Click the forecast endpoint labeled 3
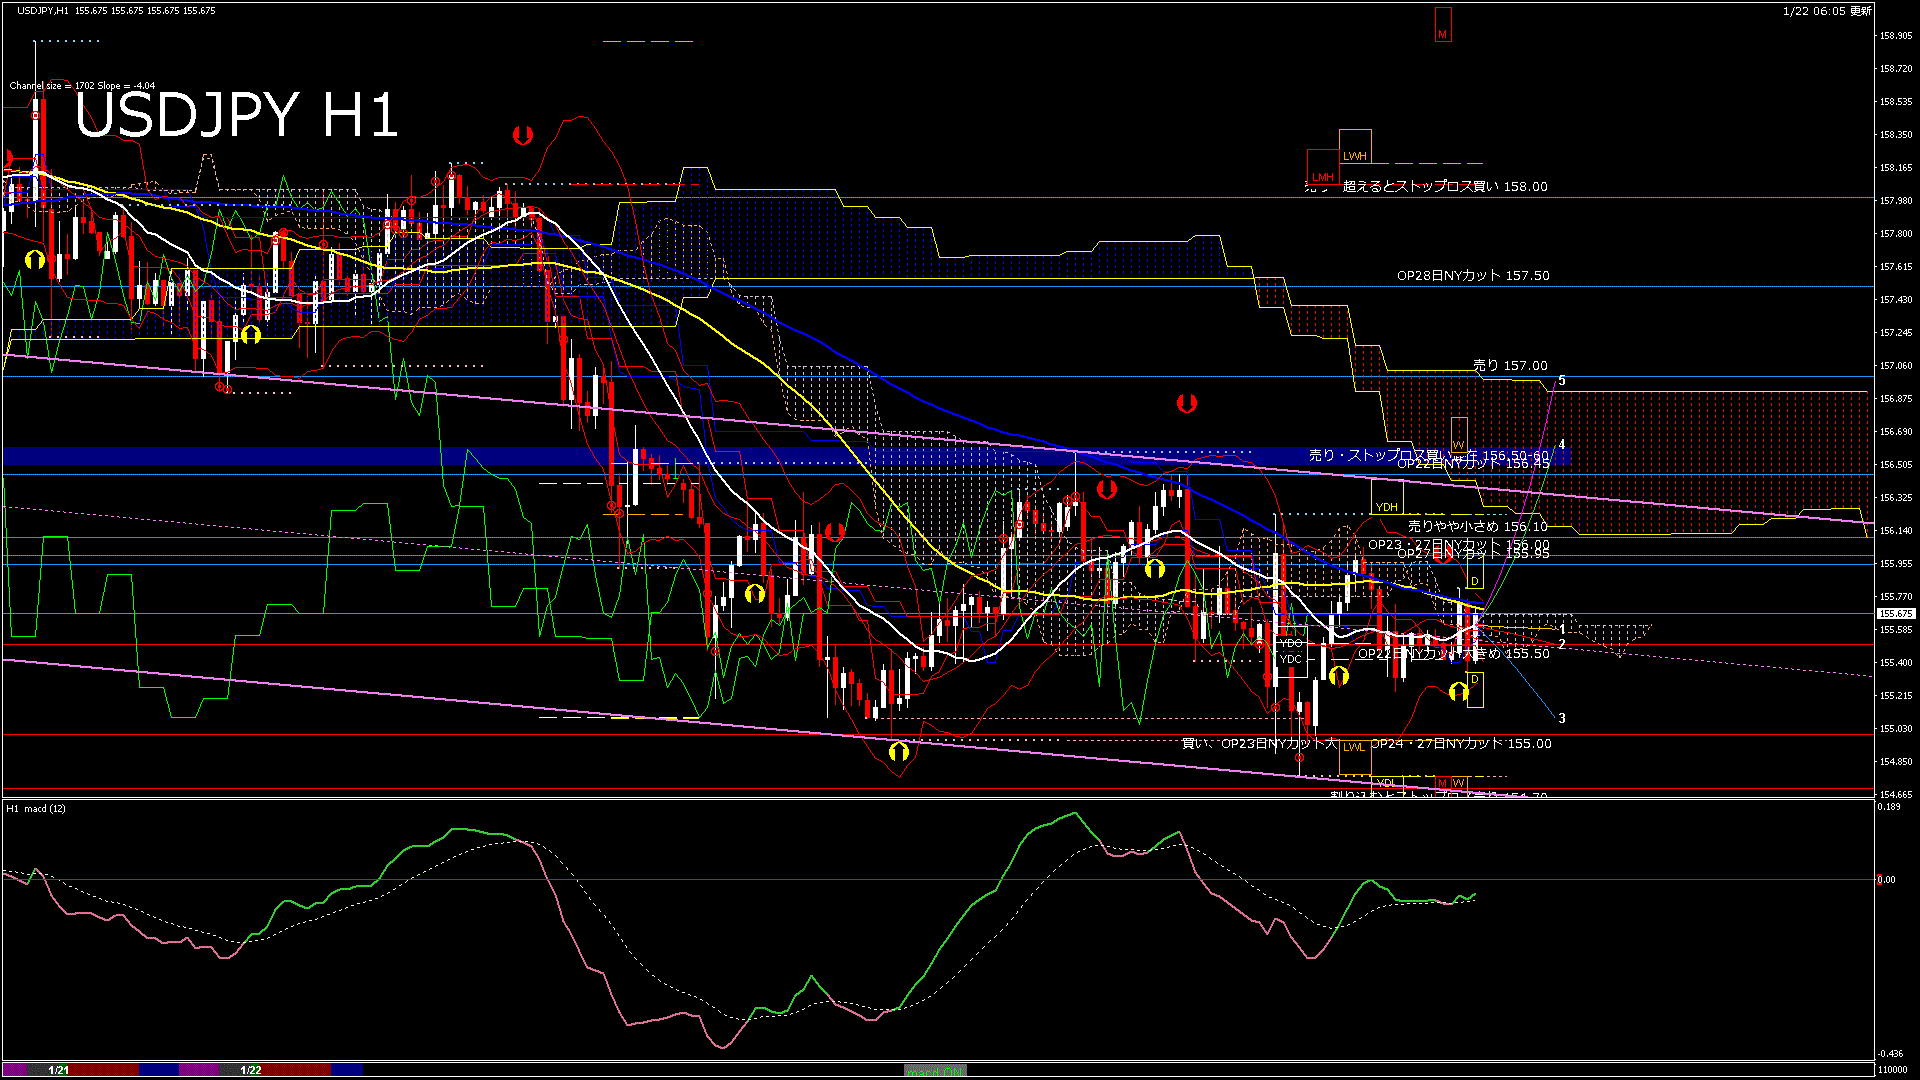This screenshot has width=1920, height=1080. [1561, 718]
